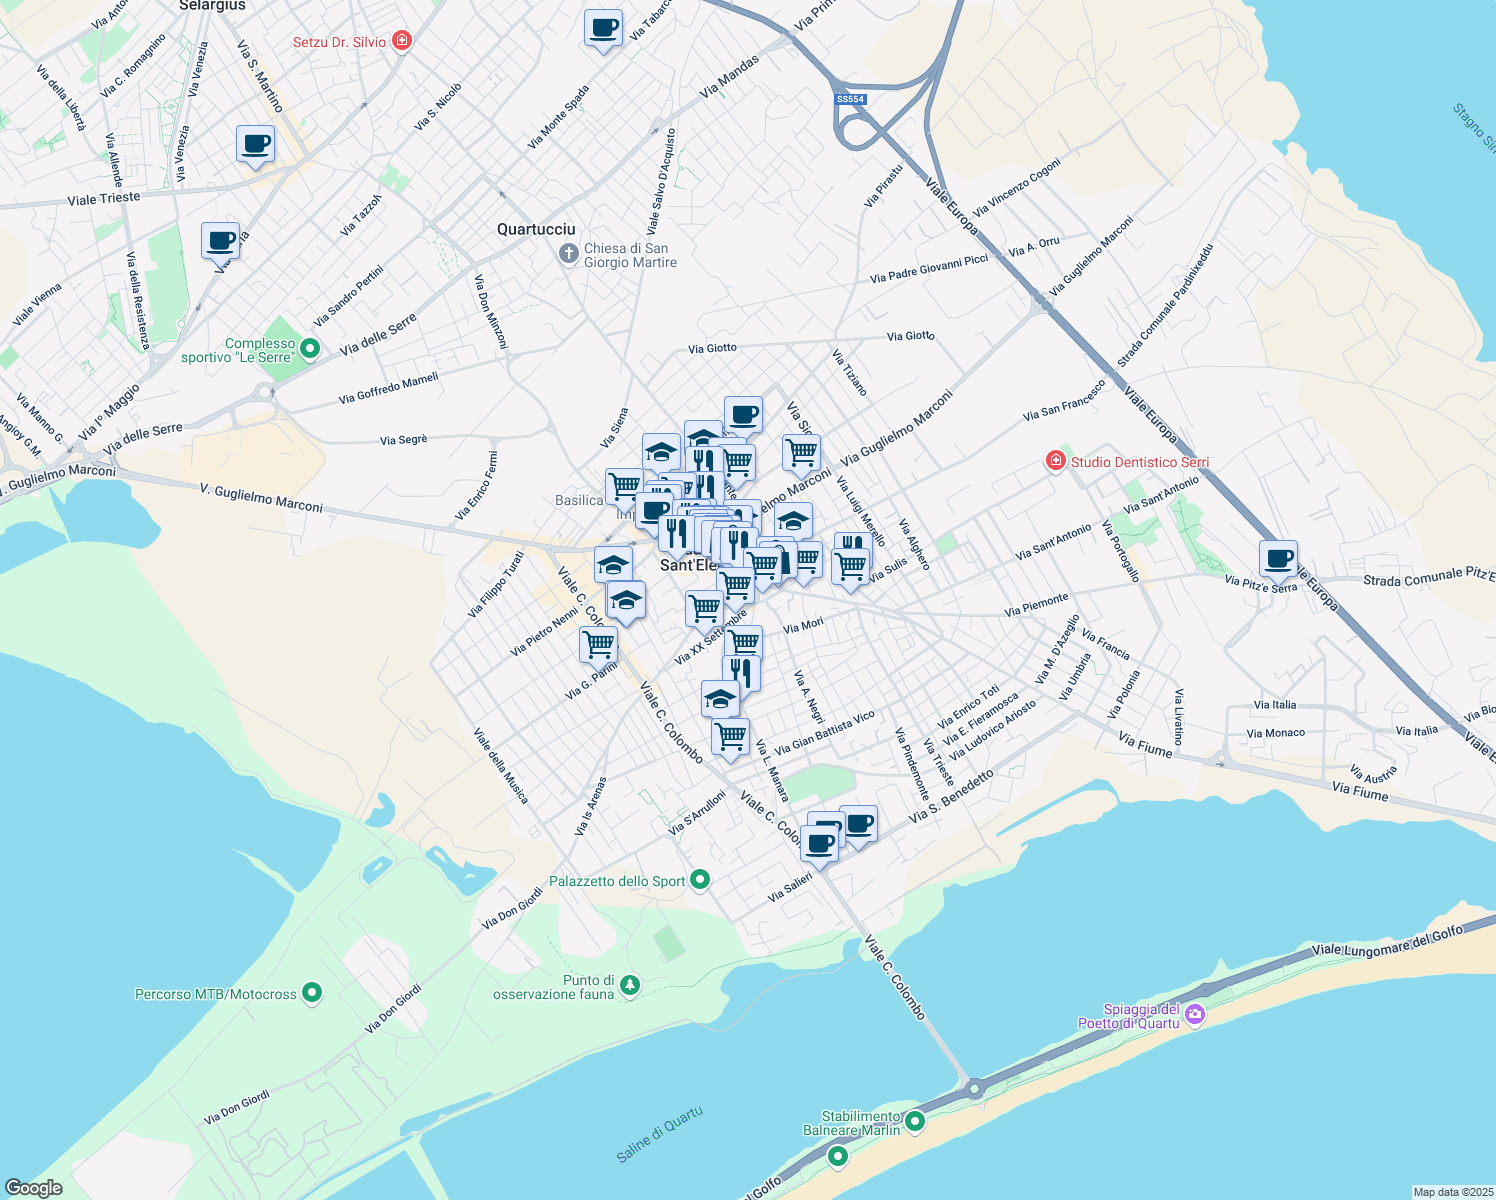
Task: Click the Via Piemonte street label
Action: coord(1036,605)
